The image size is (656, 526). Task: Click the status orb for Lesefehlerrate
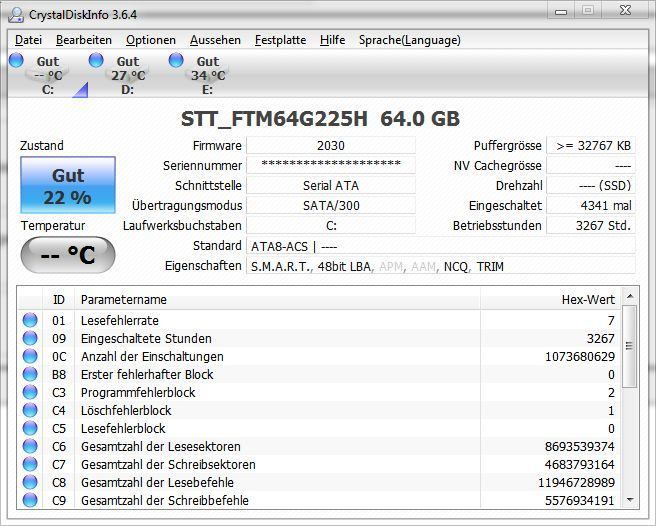click(30, 320)
